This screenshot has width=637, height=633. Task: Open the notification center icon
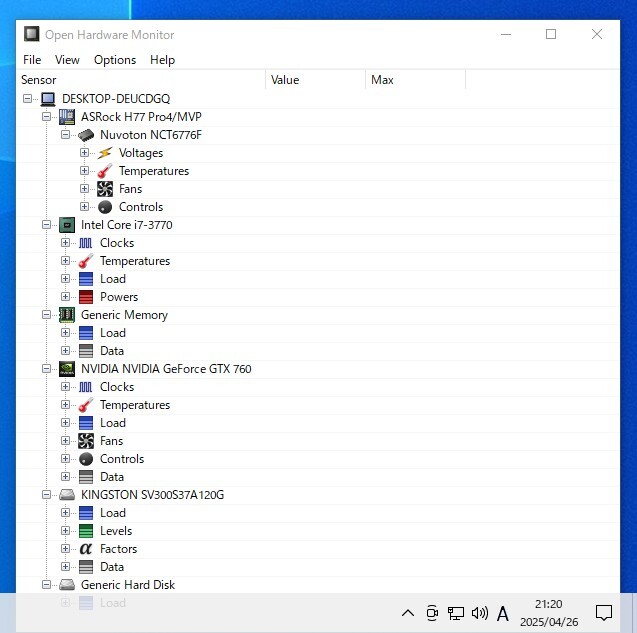coord(604,613)
